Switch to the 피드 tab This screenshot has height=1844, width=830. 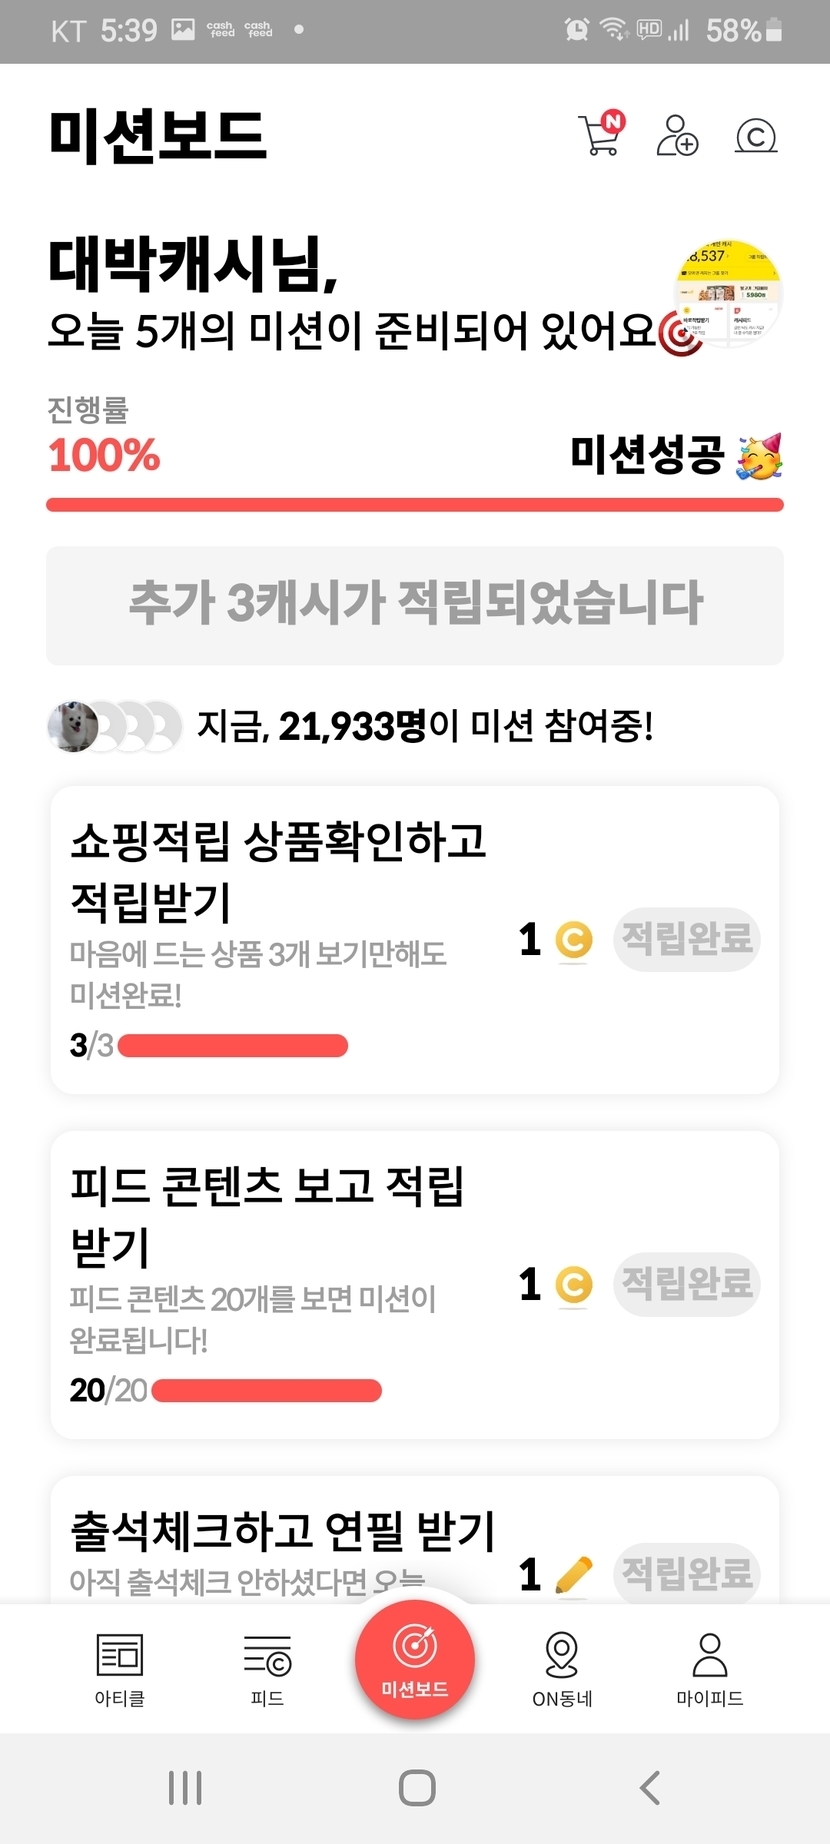[267, 1668]
